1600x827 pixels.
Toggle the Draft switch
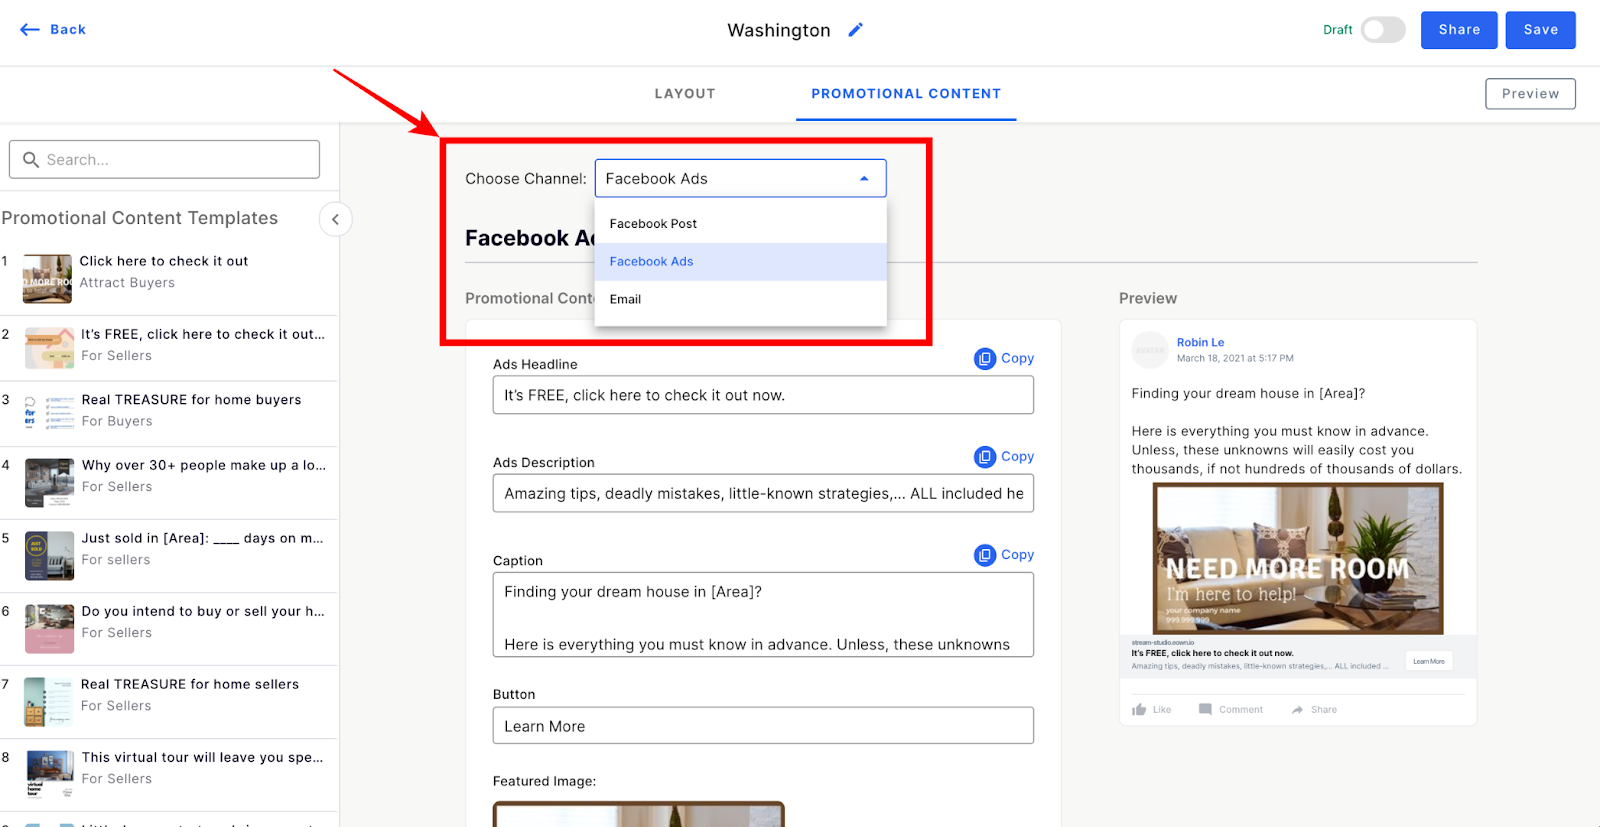point(1383,30)
